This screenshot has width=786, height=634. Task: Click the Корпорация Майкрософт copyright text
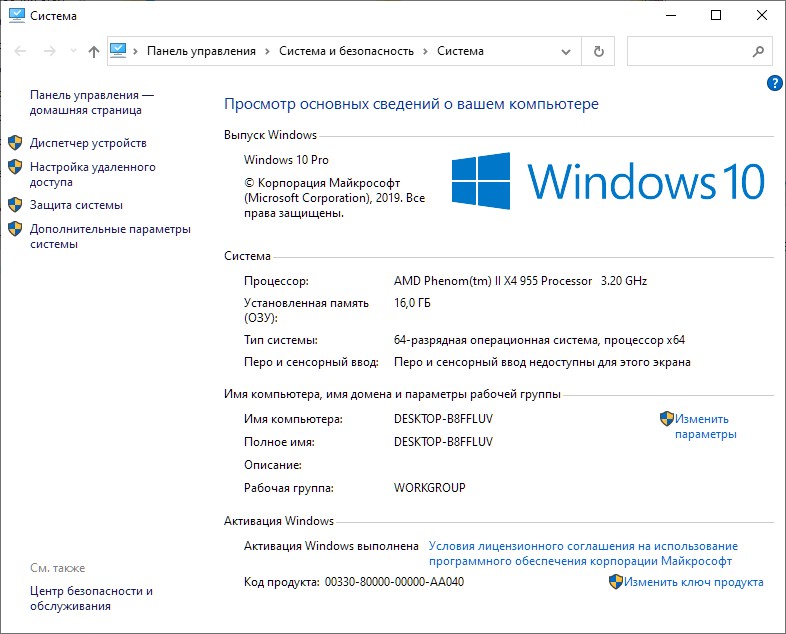[334, 198]
